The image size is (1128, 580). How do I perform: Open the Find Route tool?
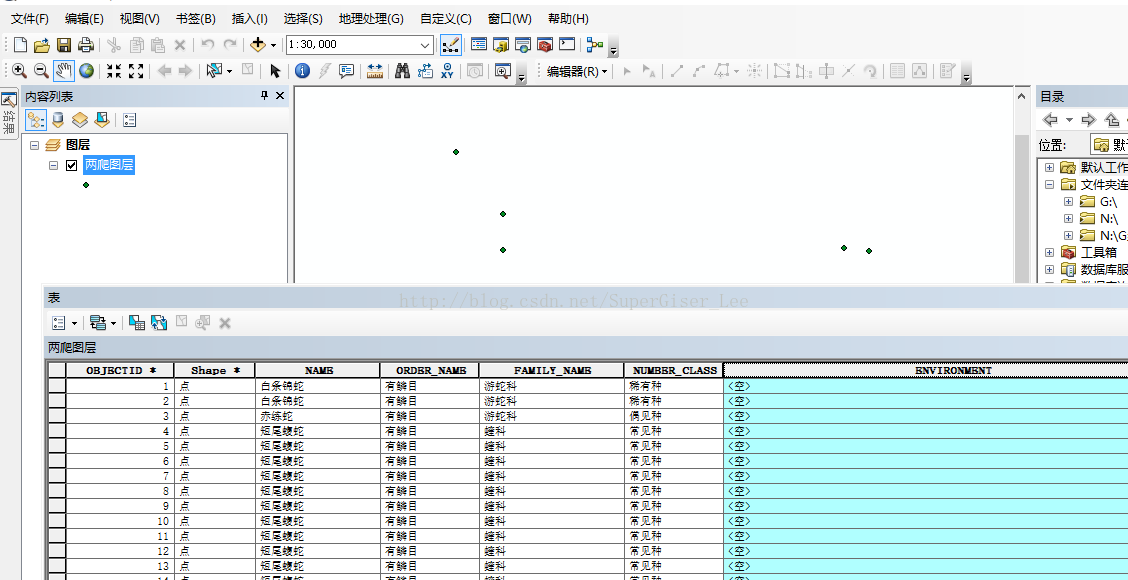tap(425, 71)
